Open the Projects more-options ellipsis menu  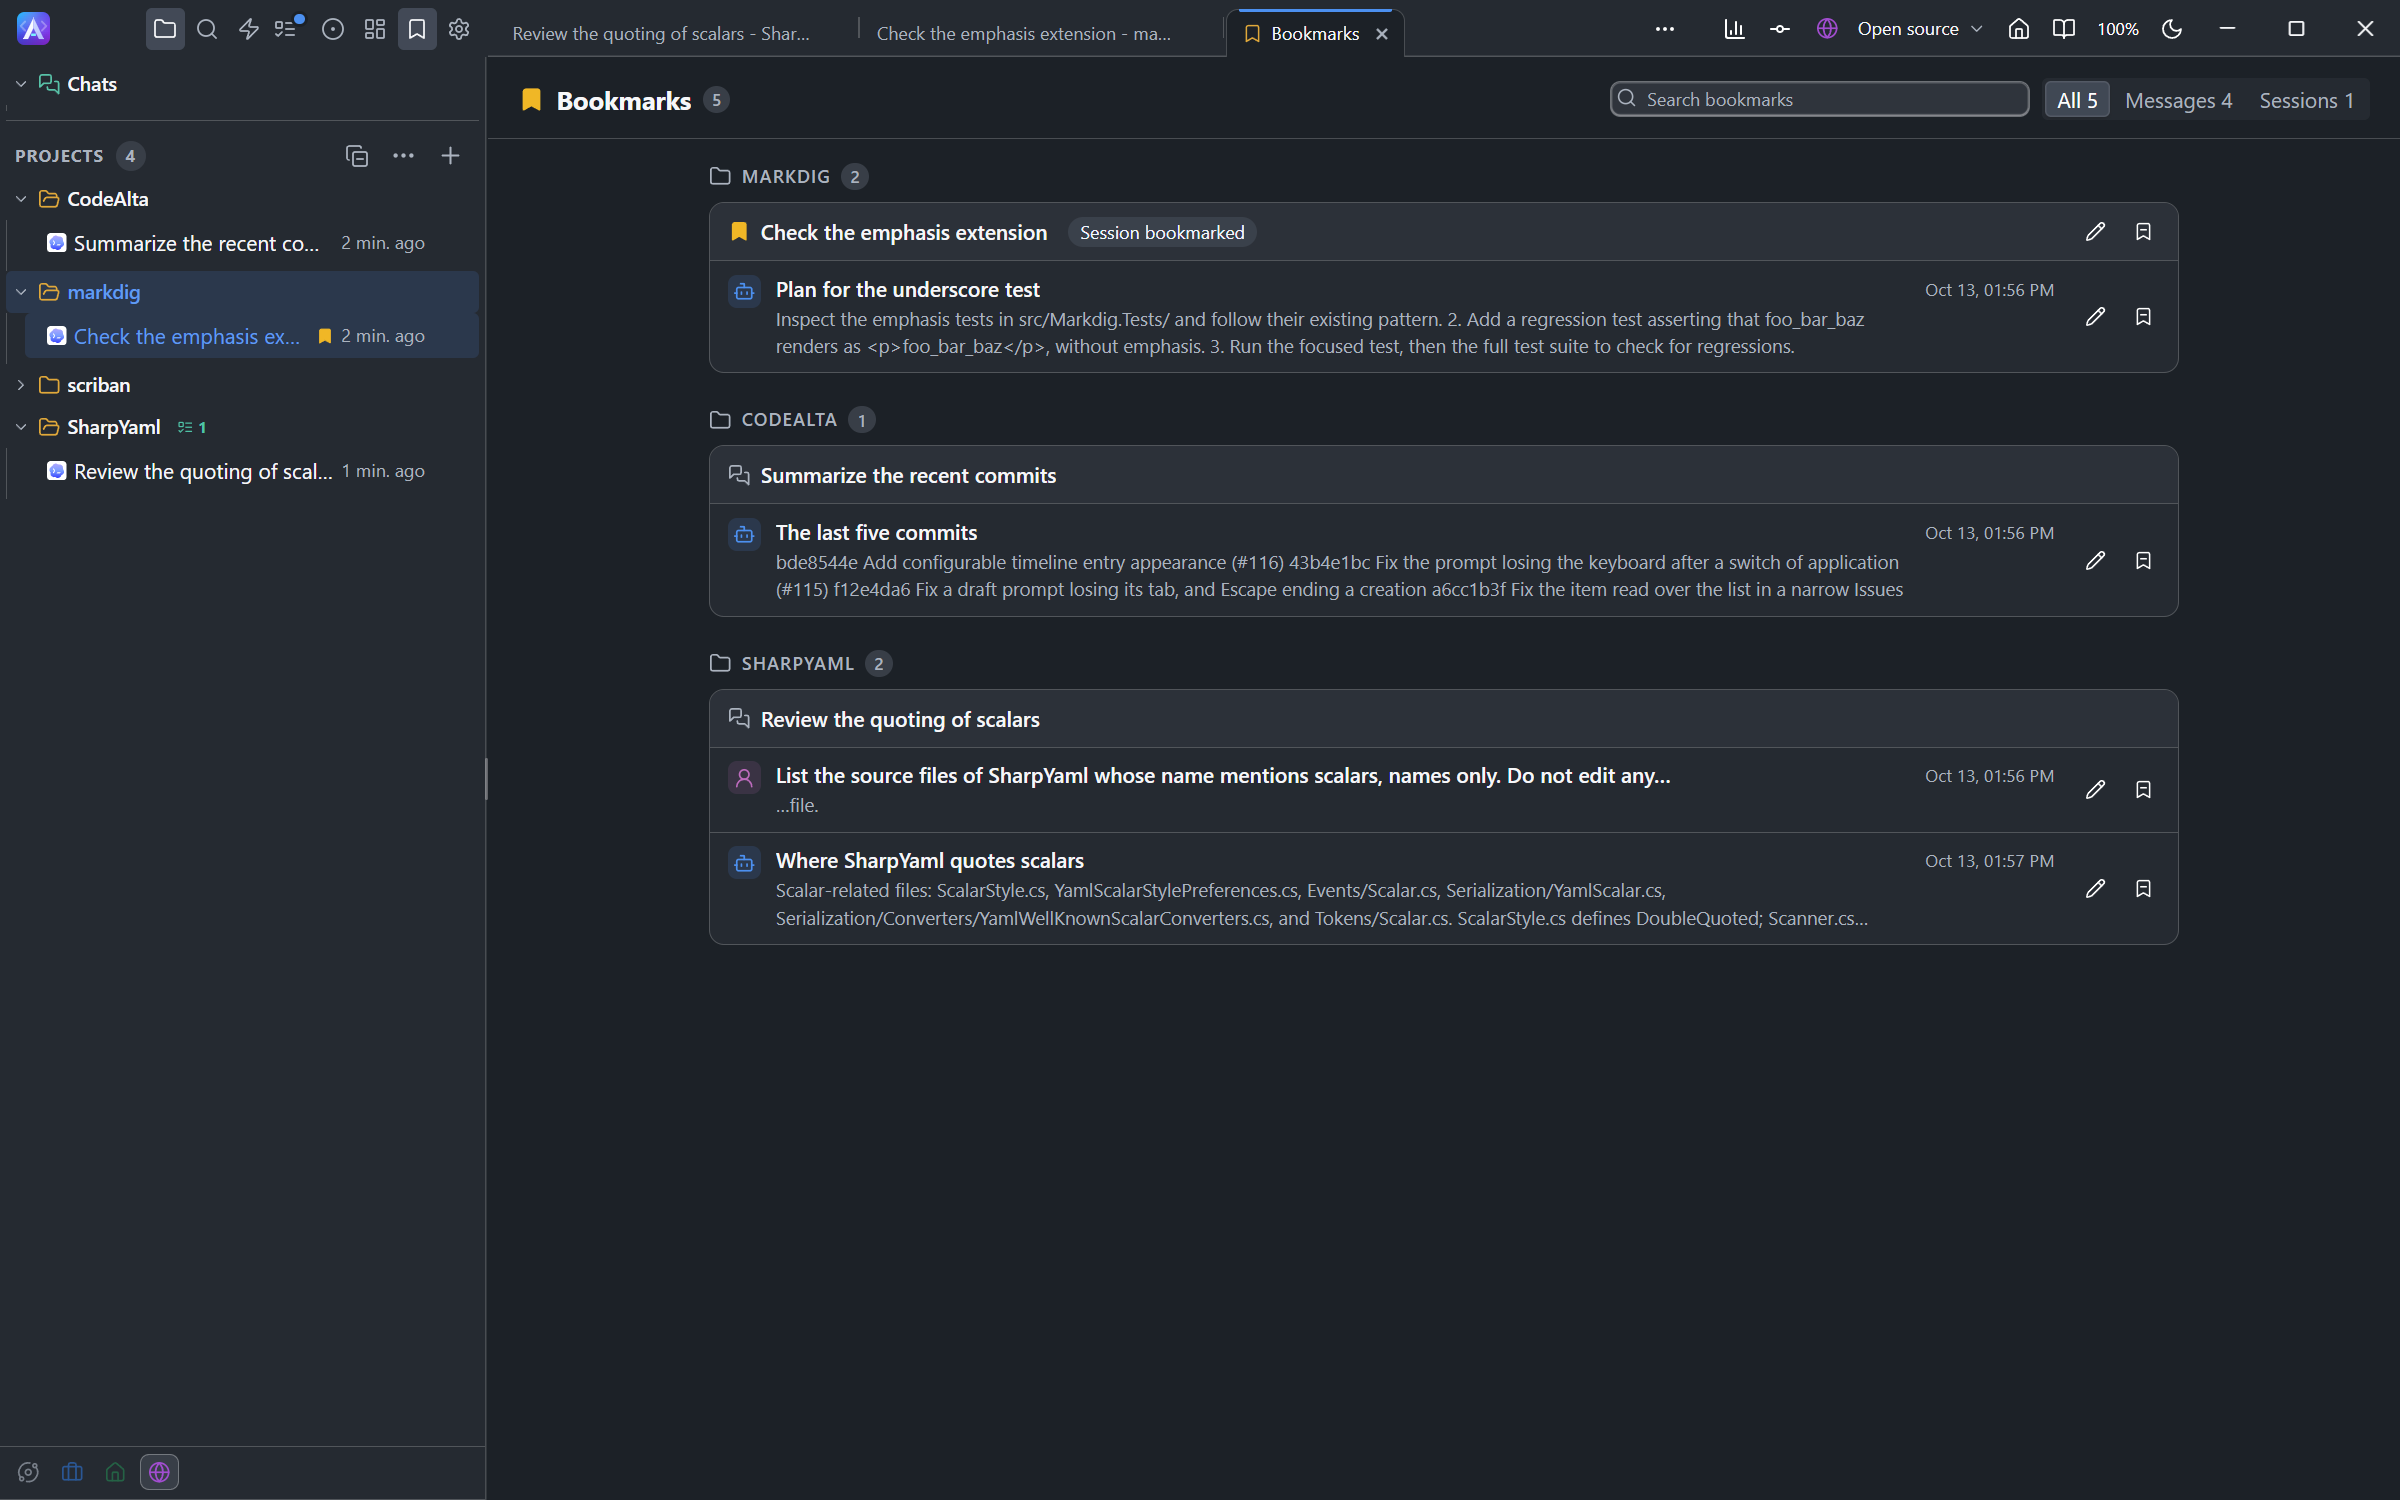coord(403,156)
